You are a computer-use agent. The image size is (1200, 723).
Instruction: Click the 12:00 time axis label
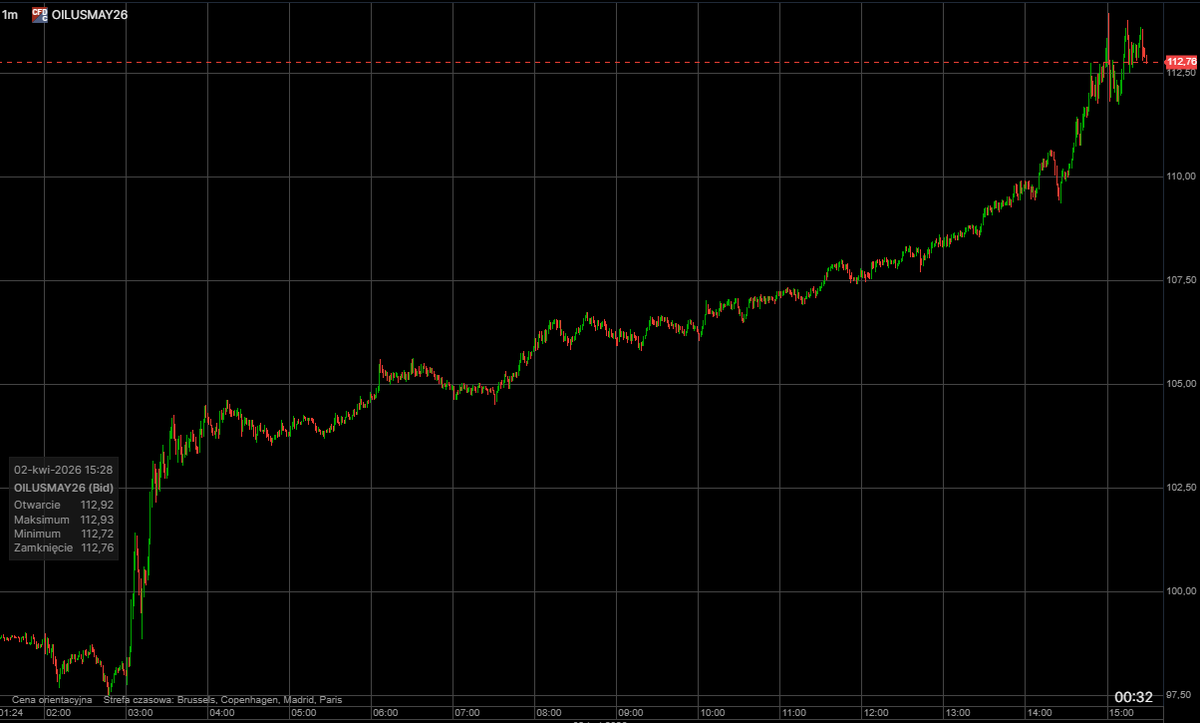[x=876, y=713]
